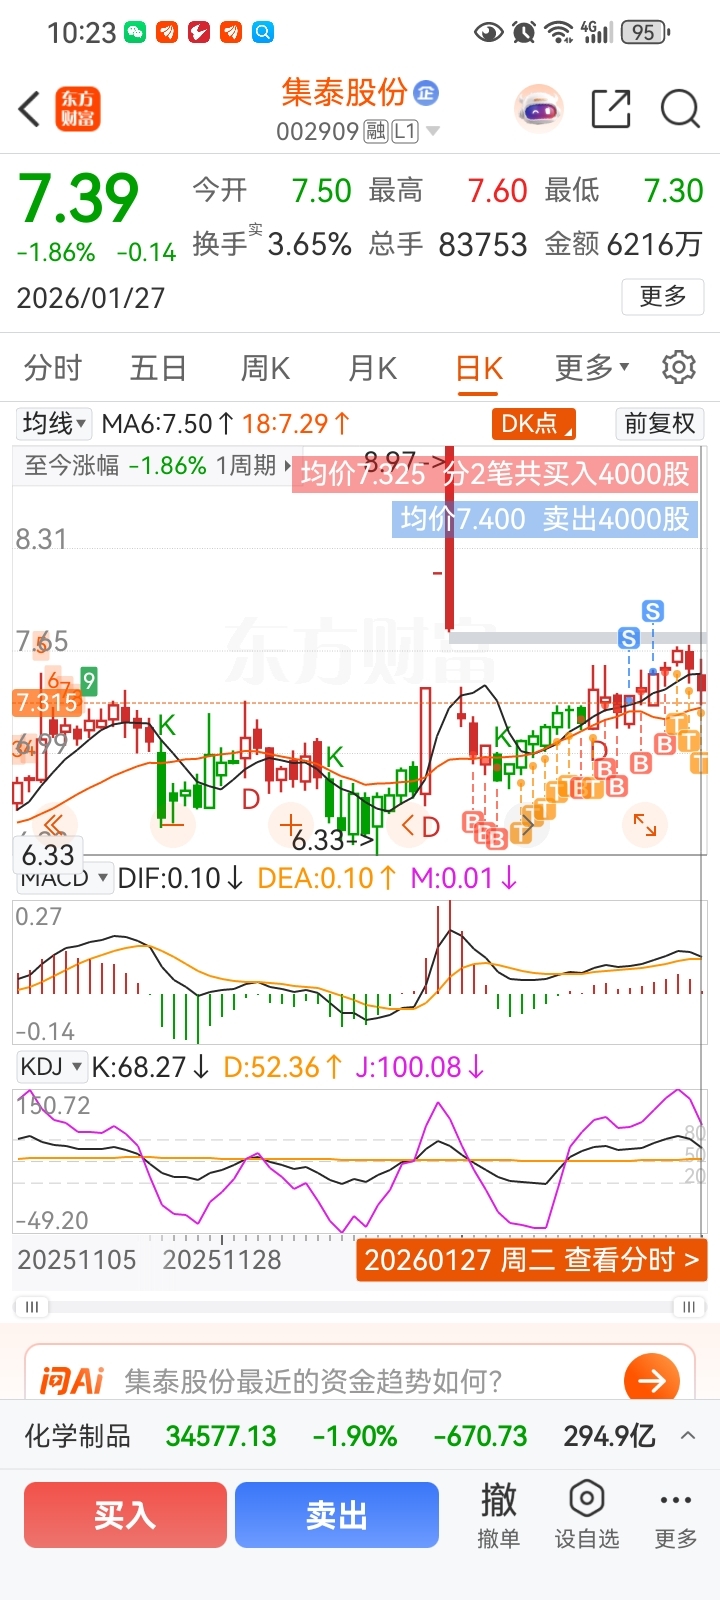Tap the share icon

[x=611, y=109]
